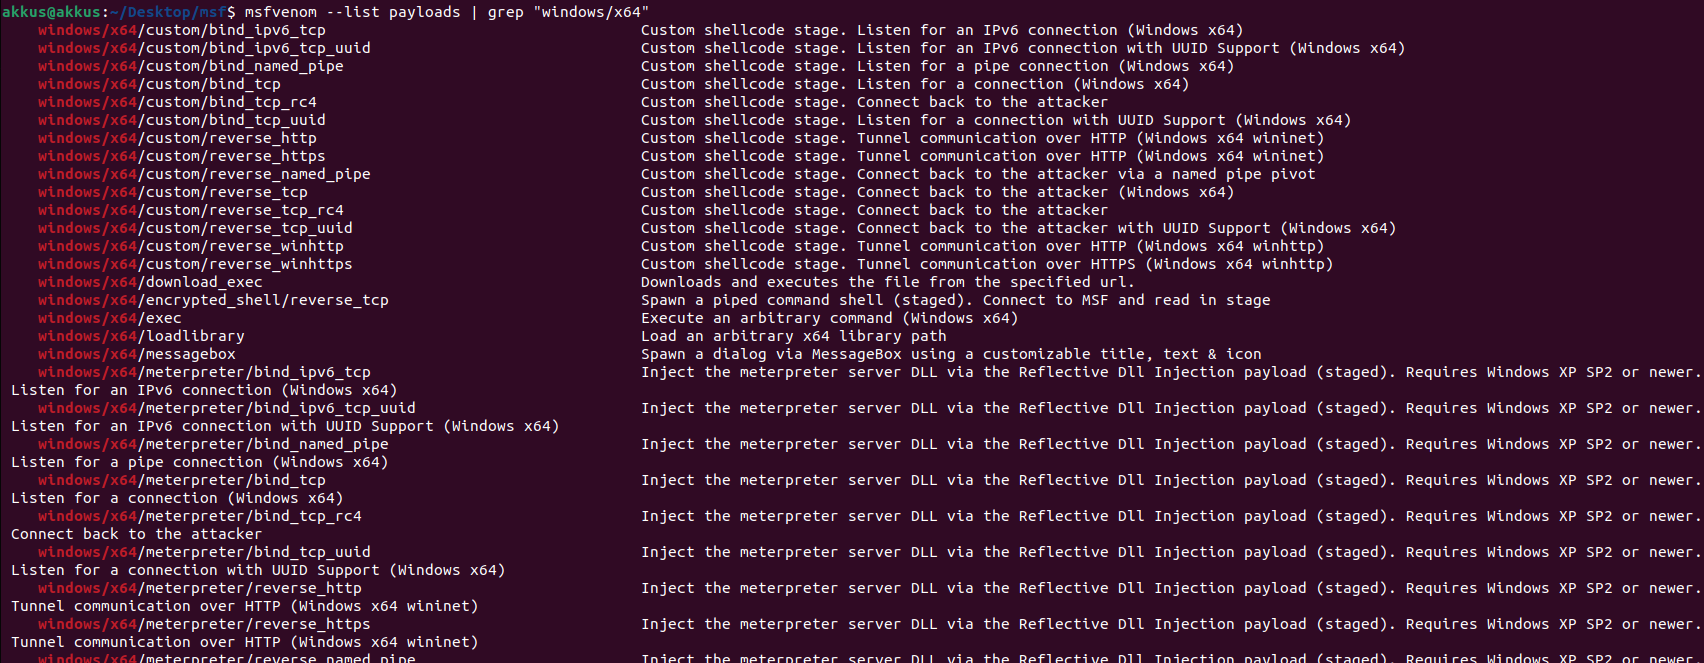Click the windows/x64/meterpreter/bind_named_pipe payload name
This screenshot has height=663, width=1704.
pyautogui.click(x=213, y=444)
